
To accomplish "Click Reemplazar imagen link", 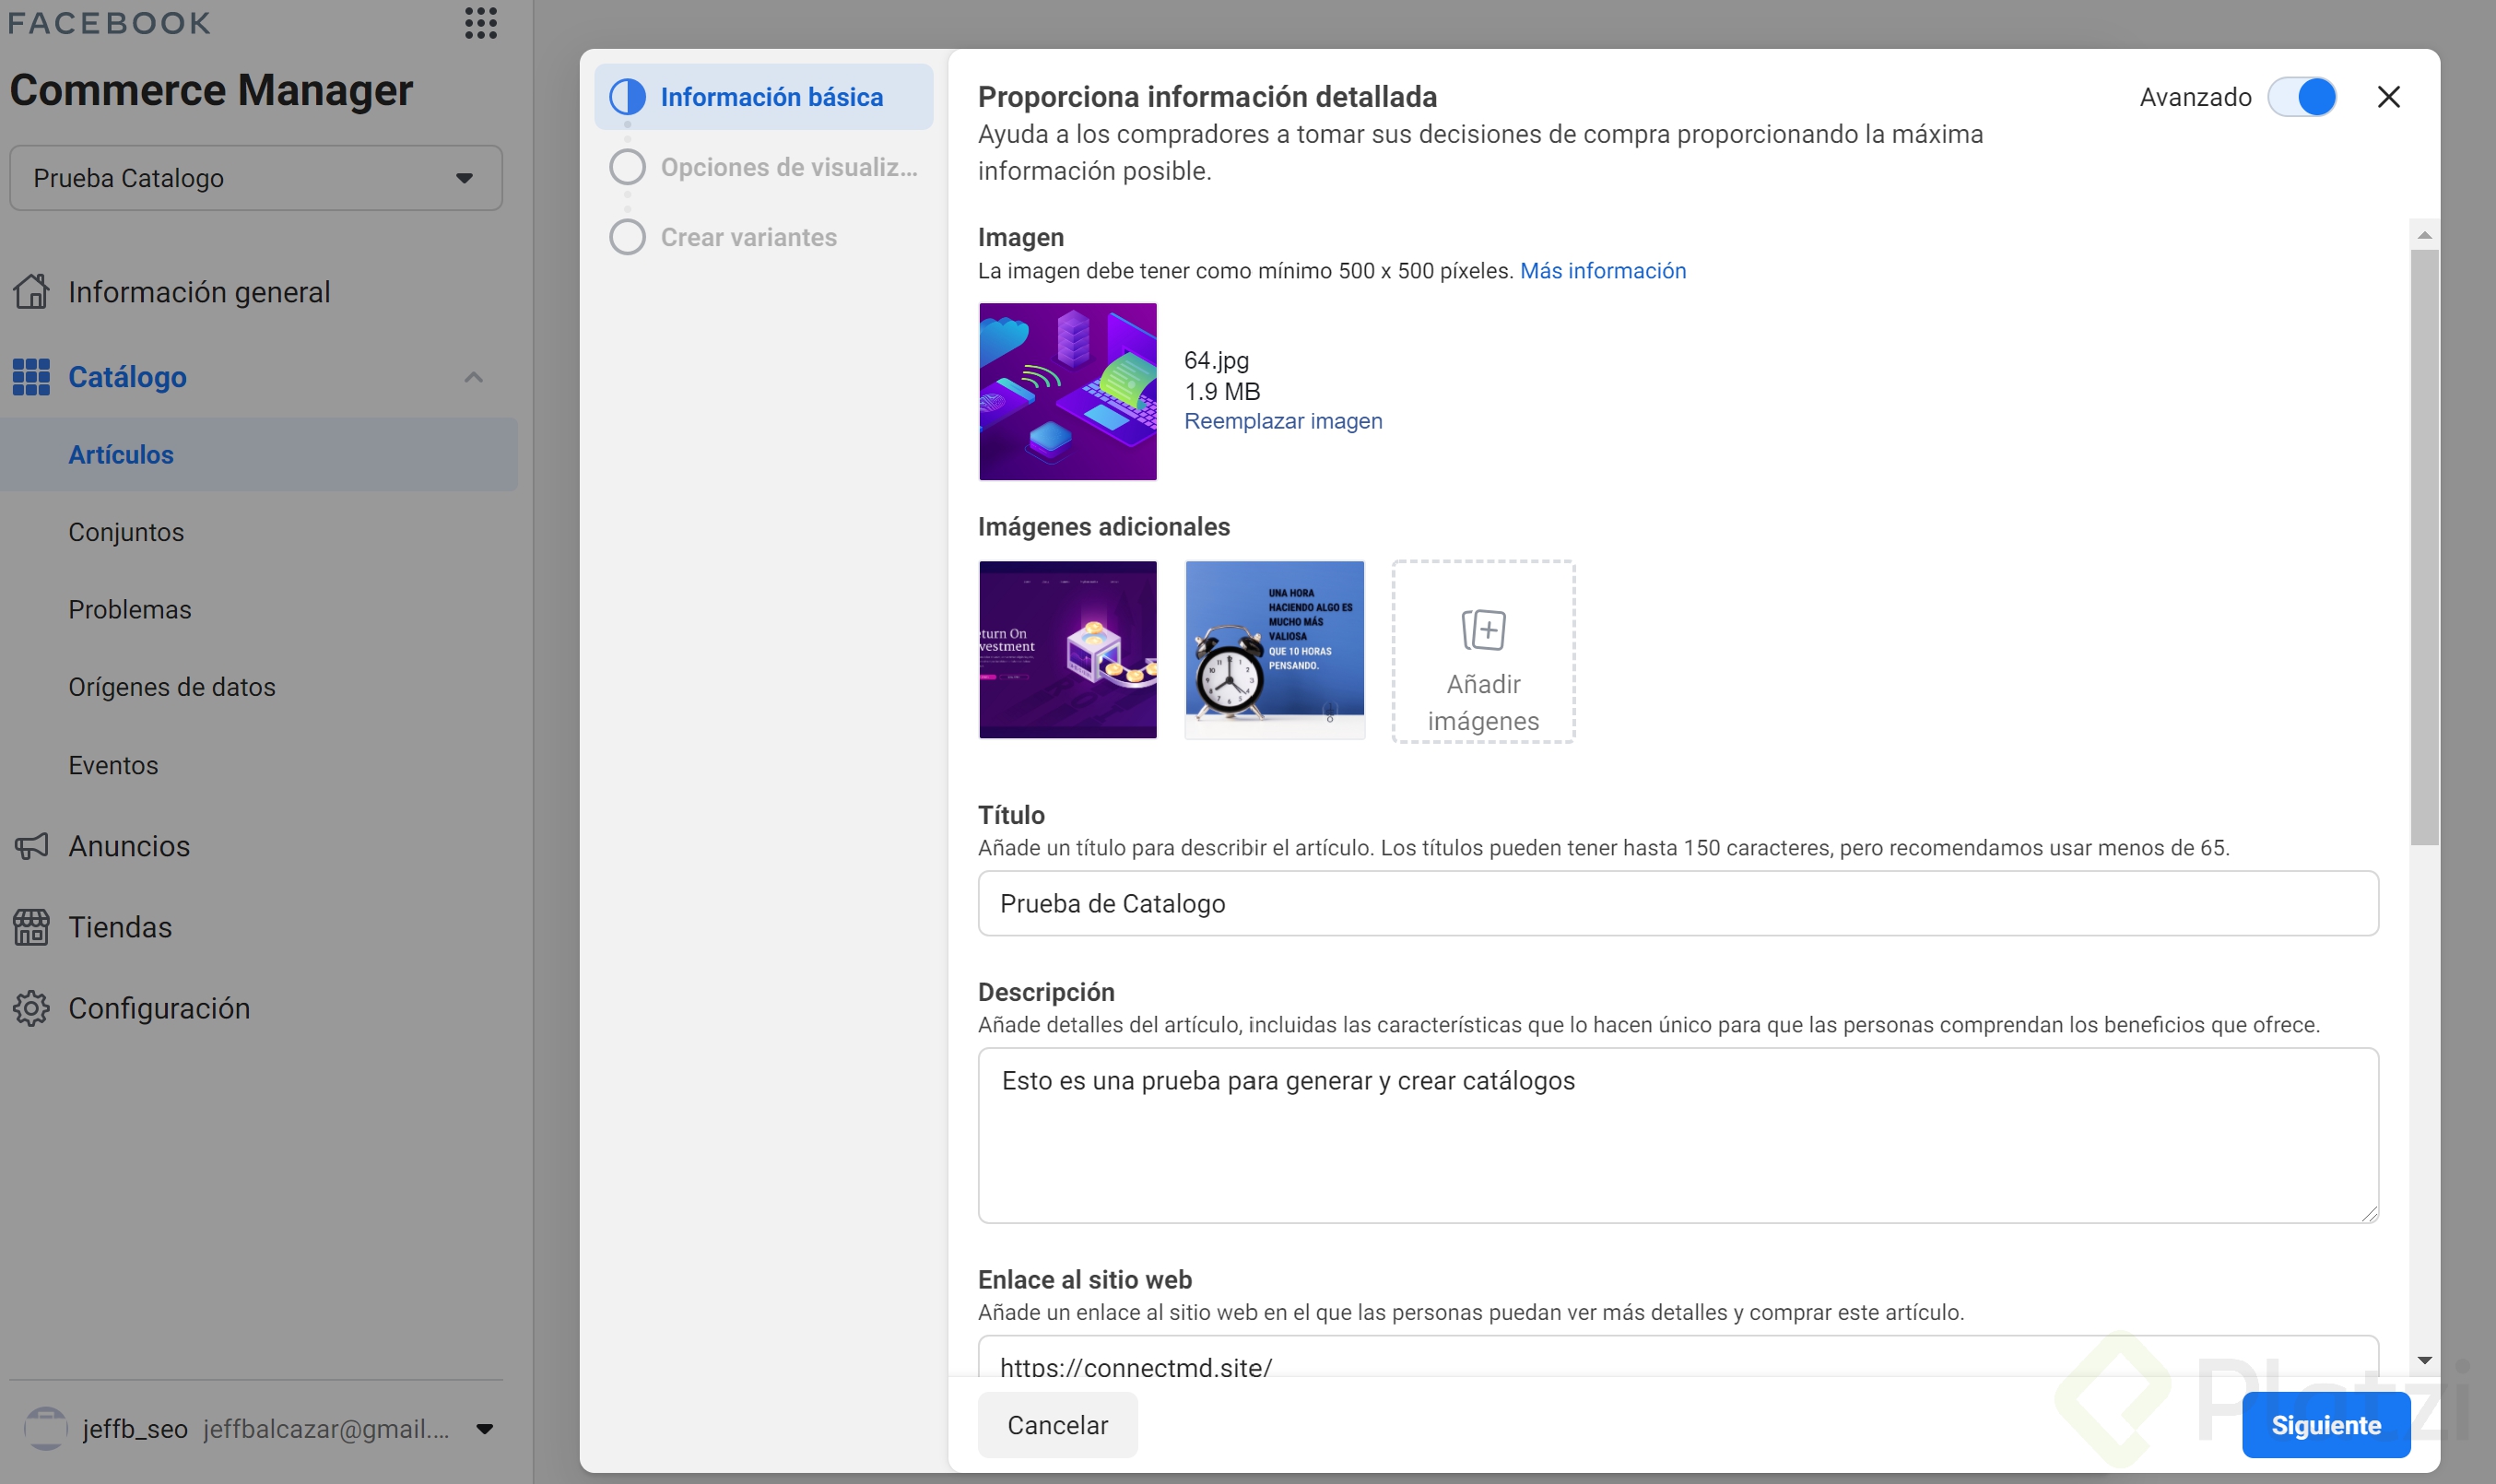I will 1283,421.
